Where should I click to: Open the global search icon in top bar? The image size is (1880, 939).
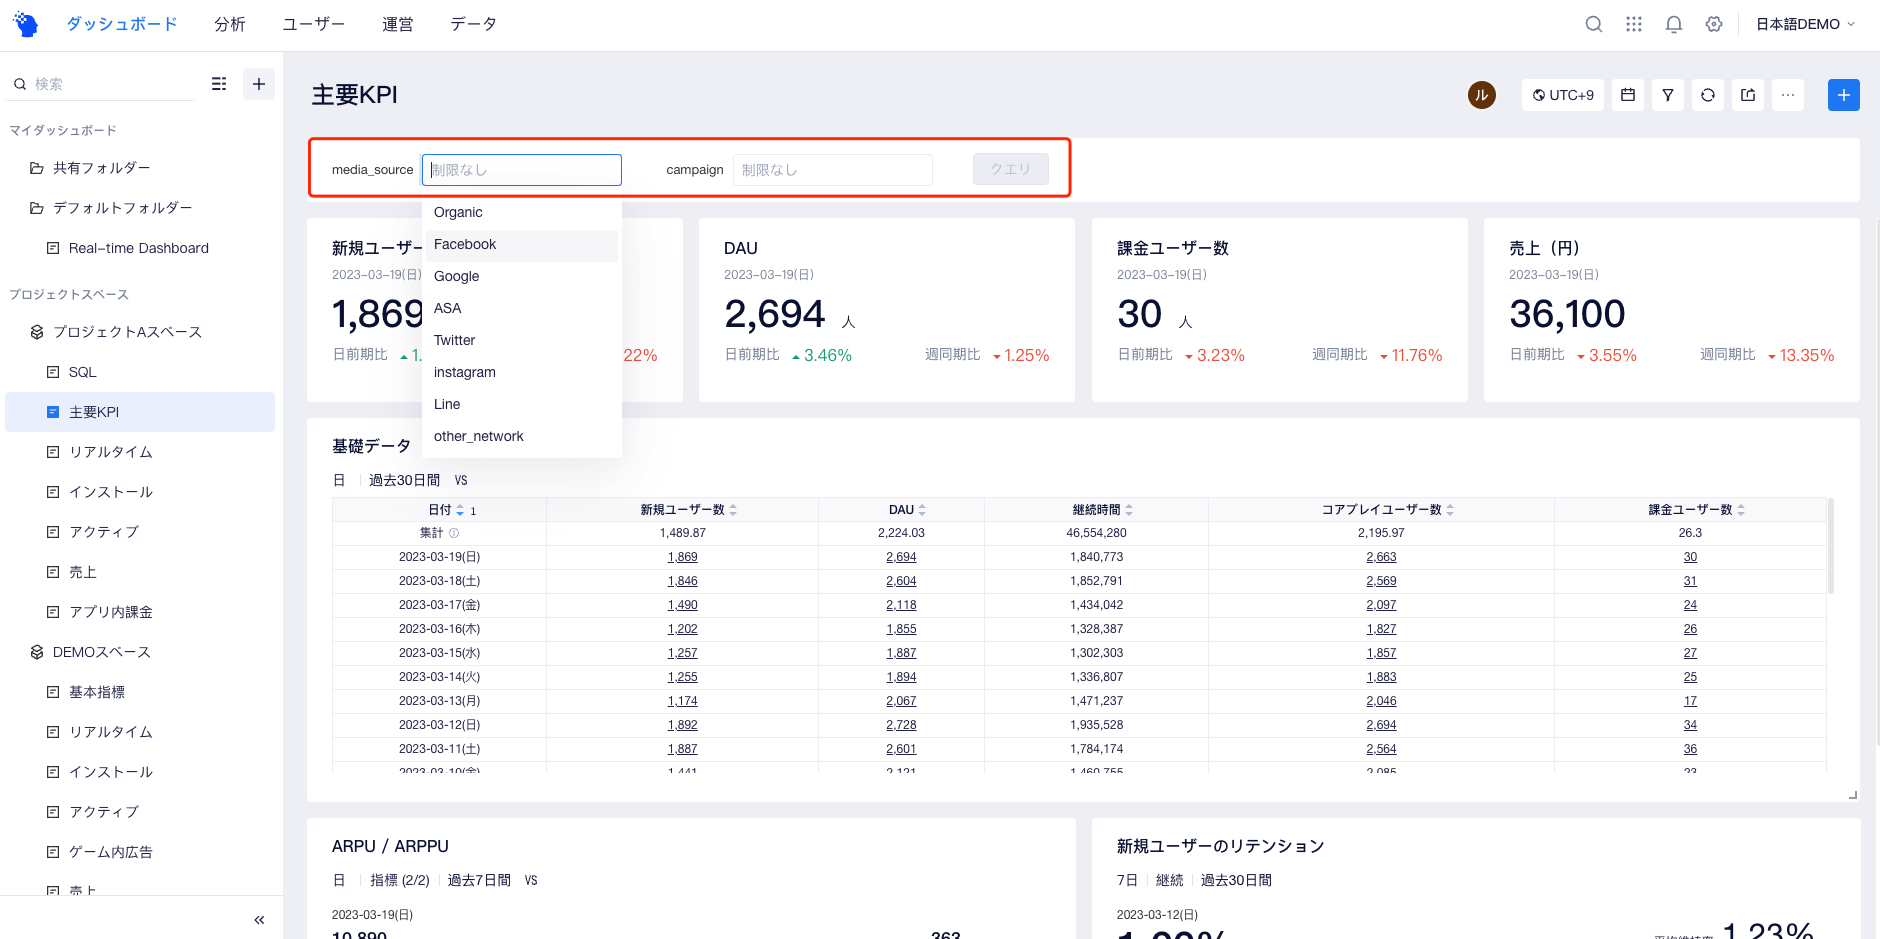pos(1594,24)
